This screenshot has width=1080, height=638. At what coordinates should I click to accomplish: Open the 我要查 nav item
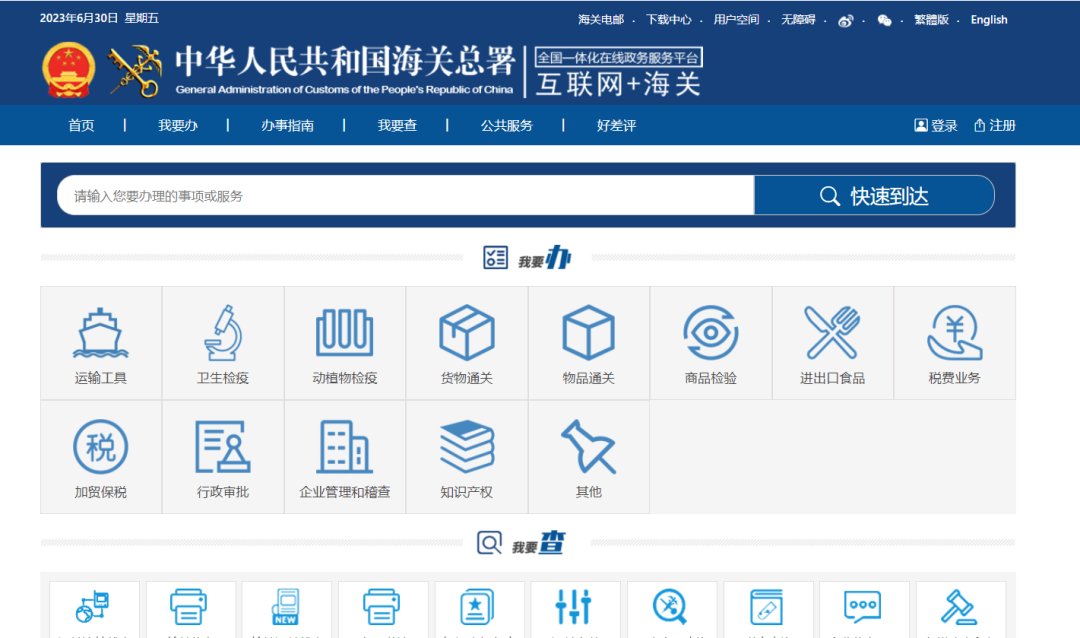click(397, 125)
